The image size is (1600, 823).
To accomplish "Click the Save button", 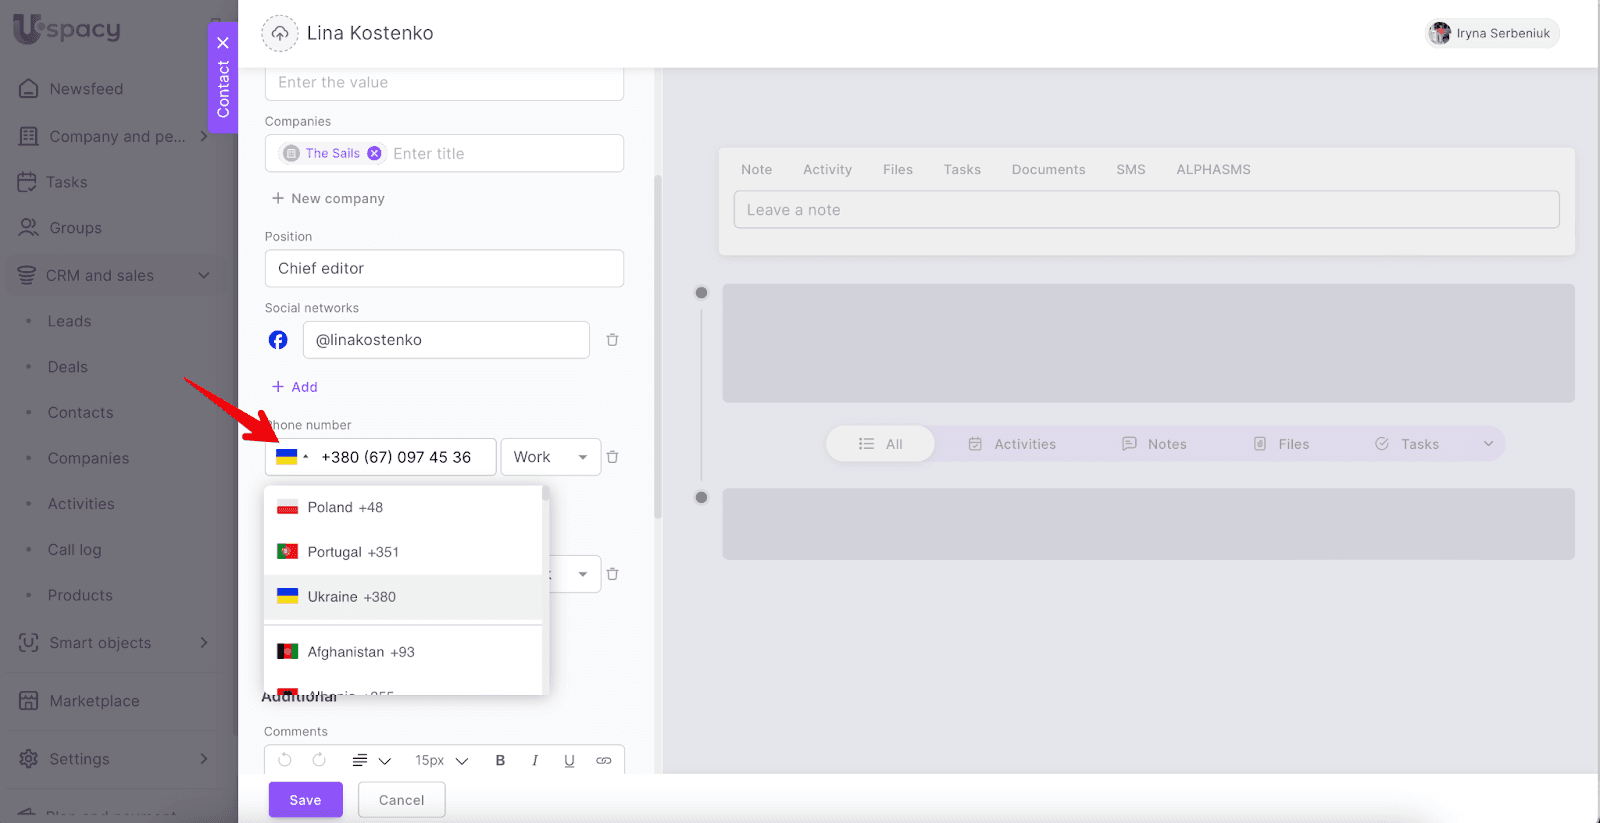I will [x=305, y=800].
